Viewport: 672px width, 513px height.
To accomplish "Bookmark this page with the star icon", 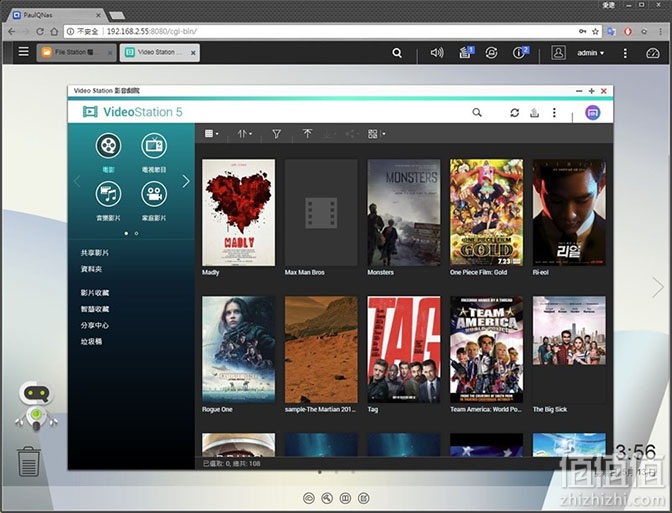I will (595, 31).
